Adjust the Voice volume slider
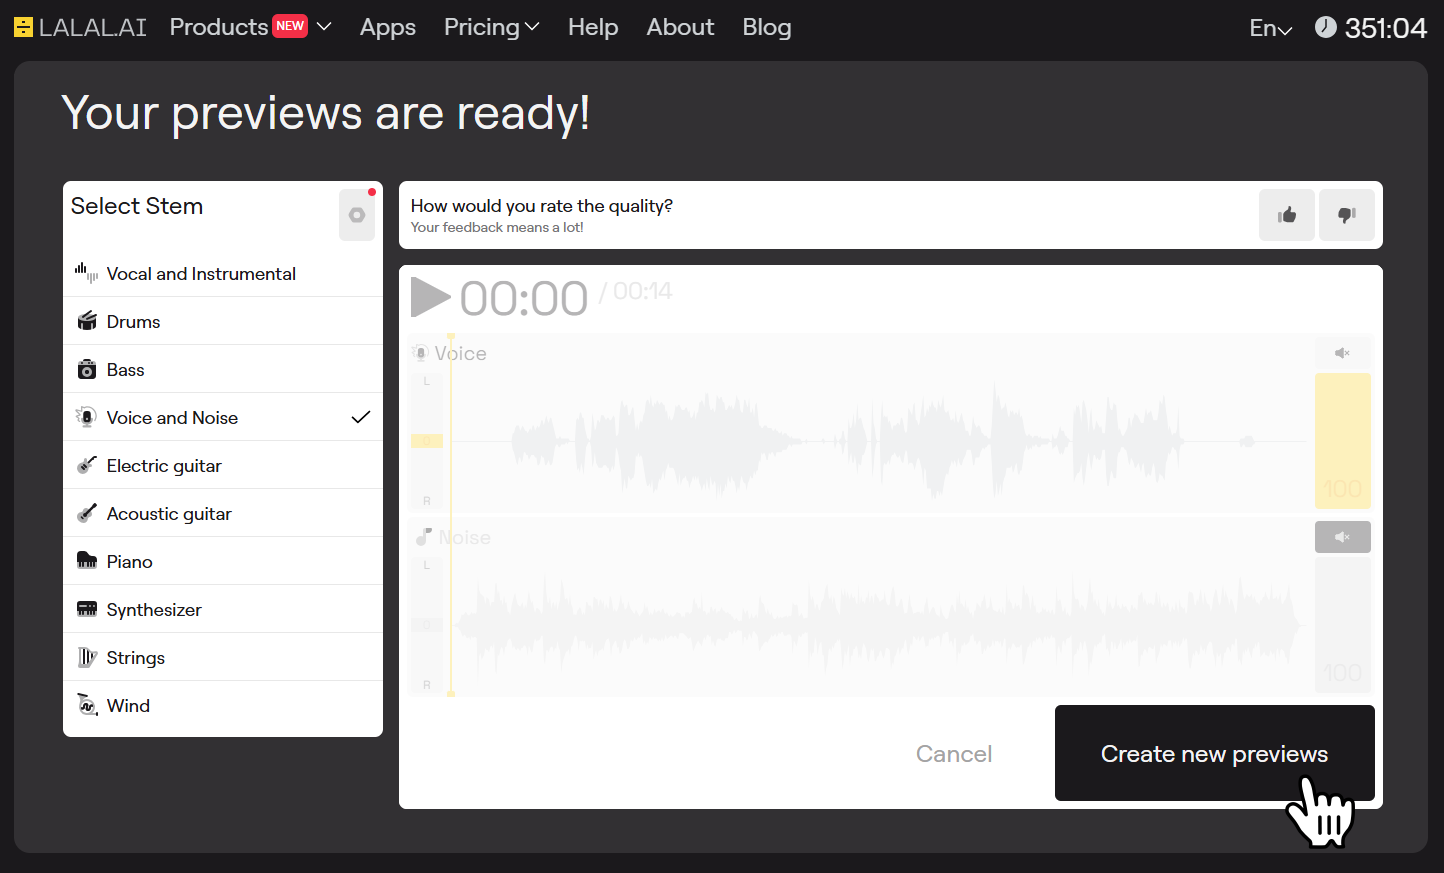 (1342, 440)
